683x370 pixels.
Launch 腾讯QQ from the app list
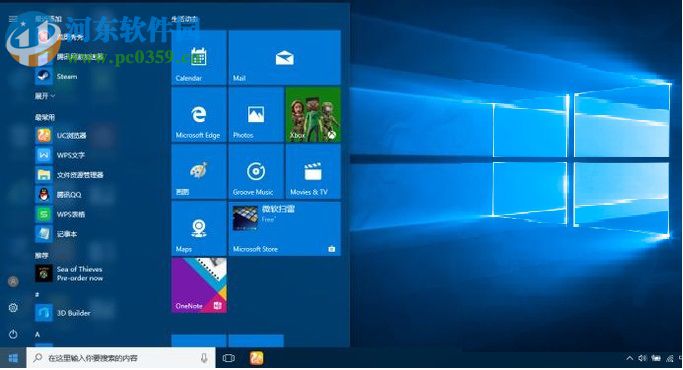pyautogui.click(x=59, y=195)
